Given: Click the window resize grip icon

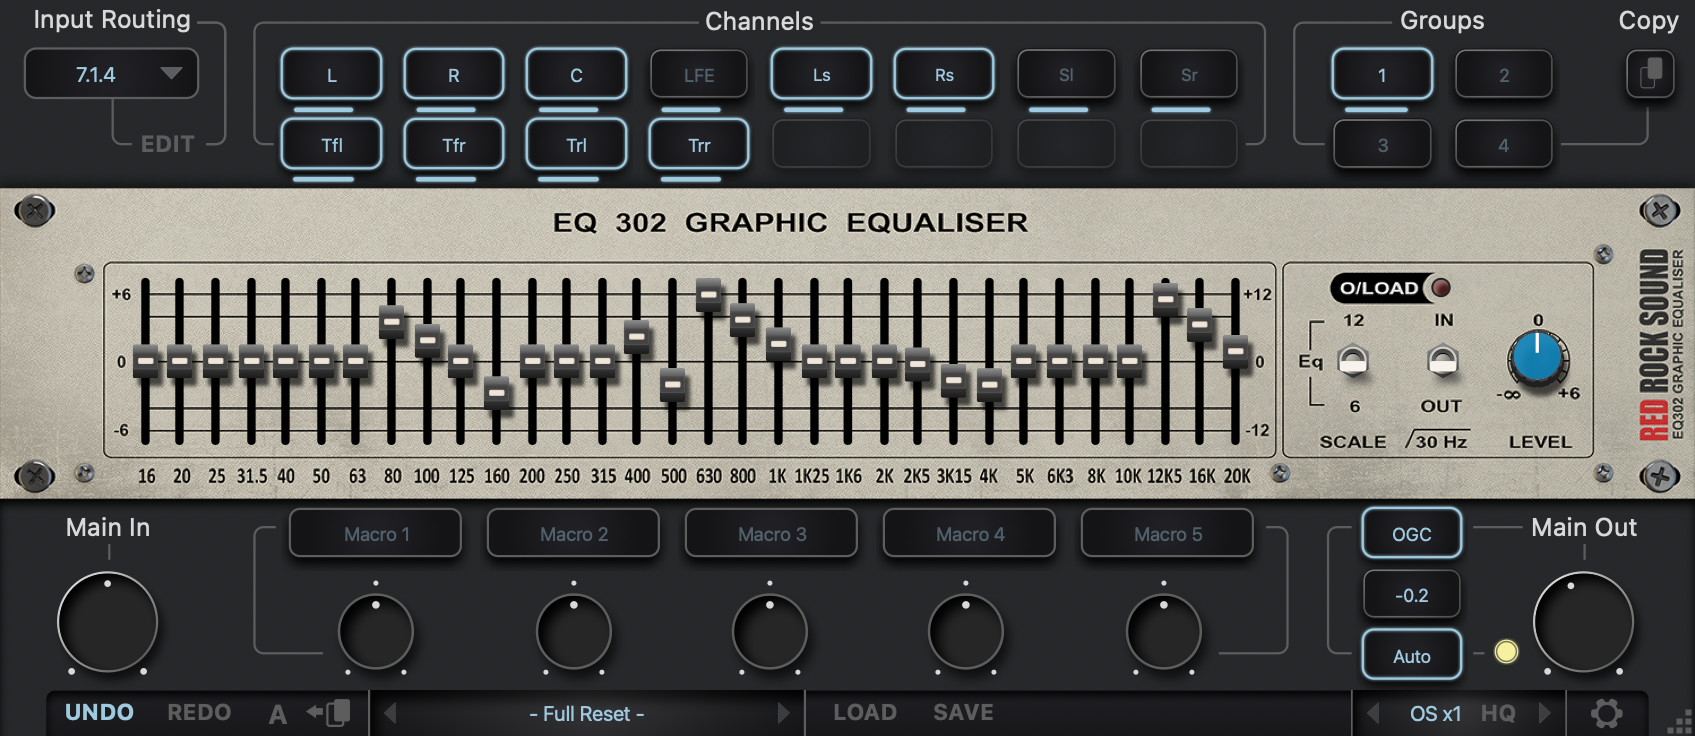Looking at the screenshot, I should [1679, 722].
